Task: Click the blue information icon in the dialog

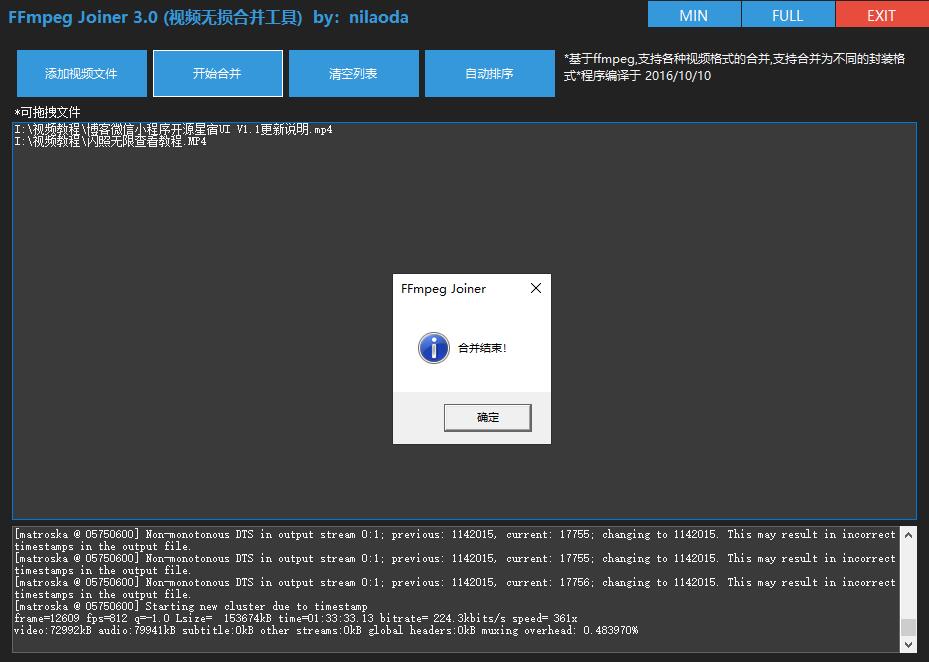Action: [433, 348]
